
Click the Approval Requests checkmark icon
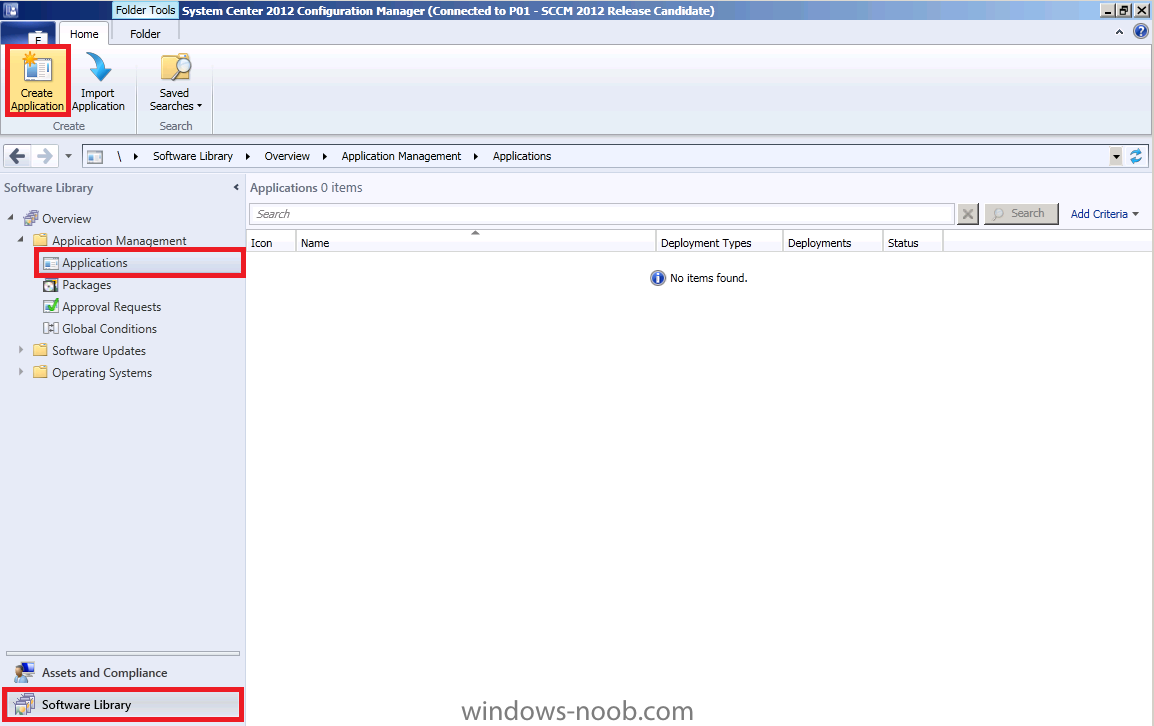(50, 306)
